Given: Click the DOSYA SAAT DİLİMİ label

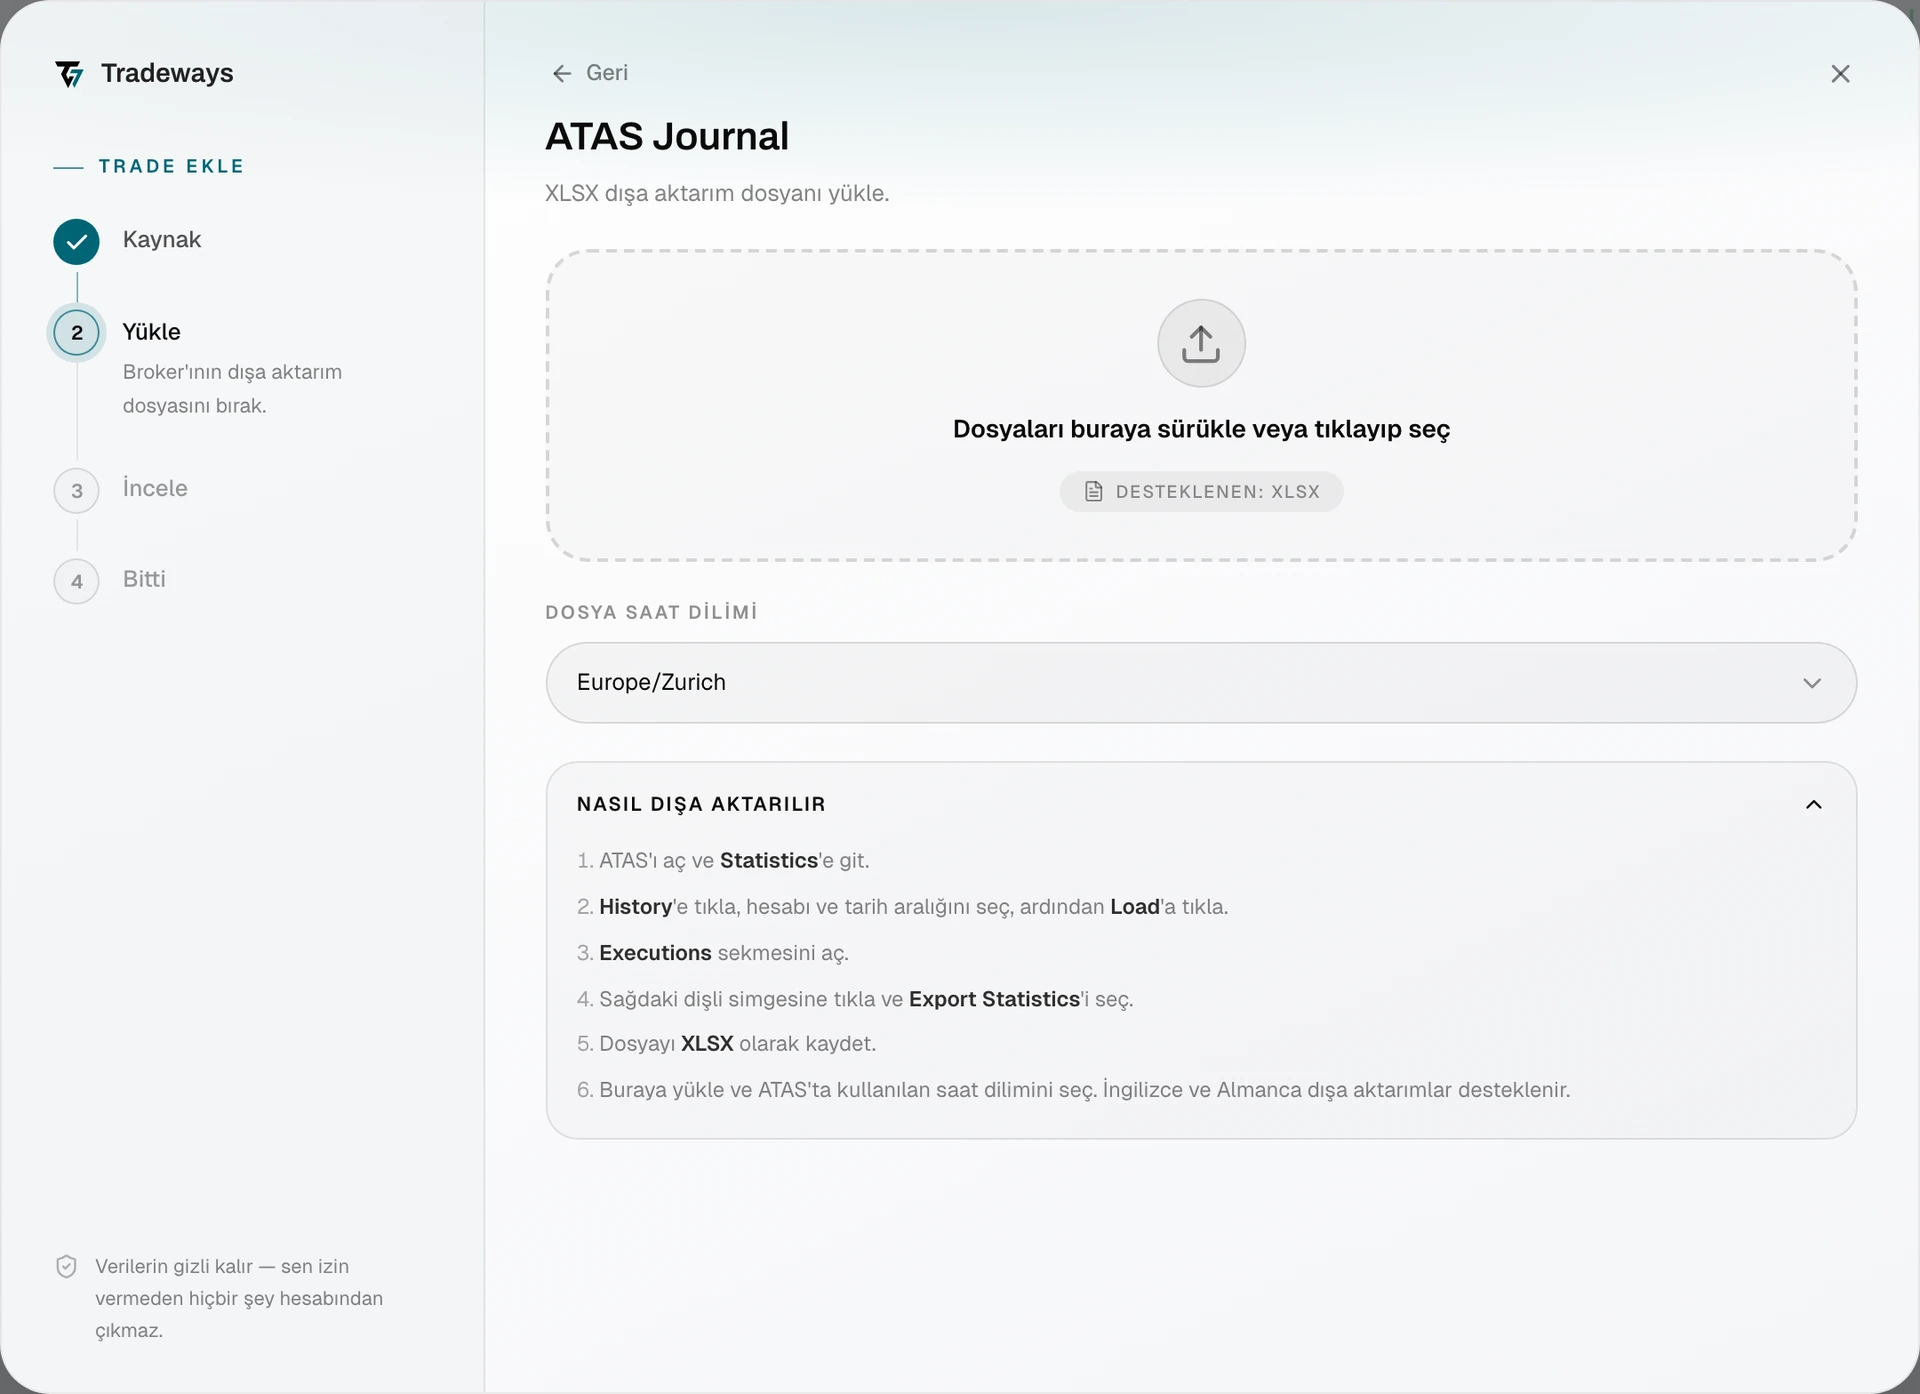Looking at the screenshot, I should pyautogui.click(x=651, y=612).
